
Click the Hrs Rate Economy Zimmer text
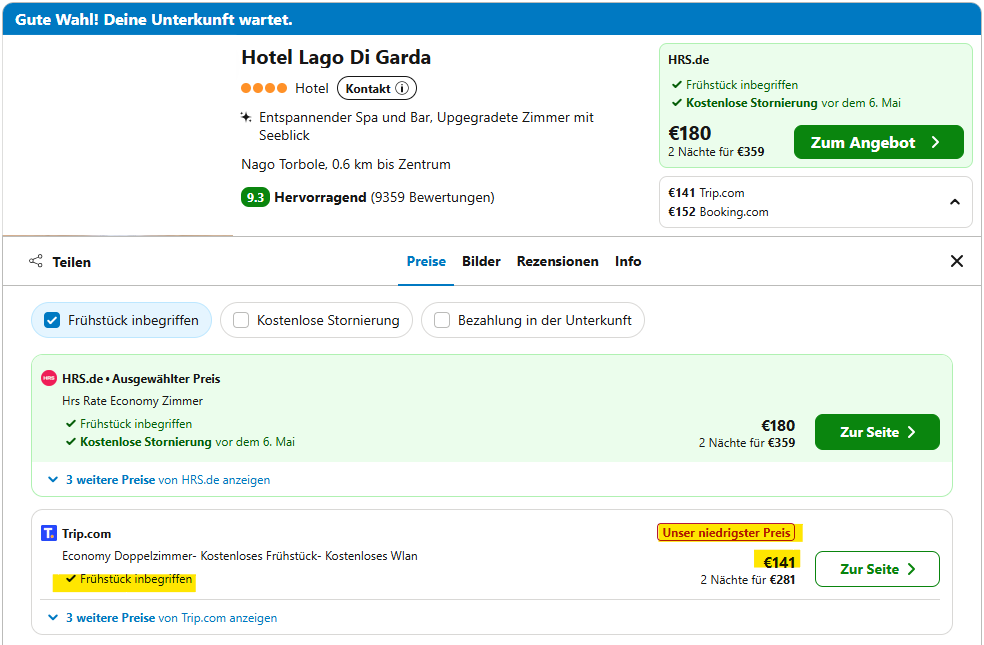point(132,401)
